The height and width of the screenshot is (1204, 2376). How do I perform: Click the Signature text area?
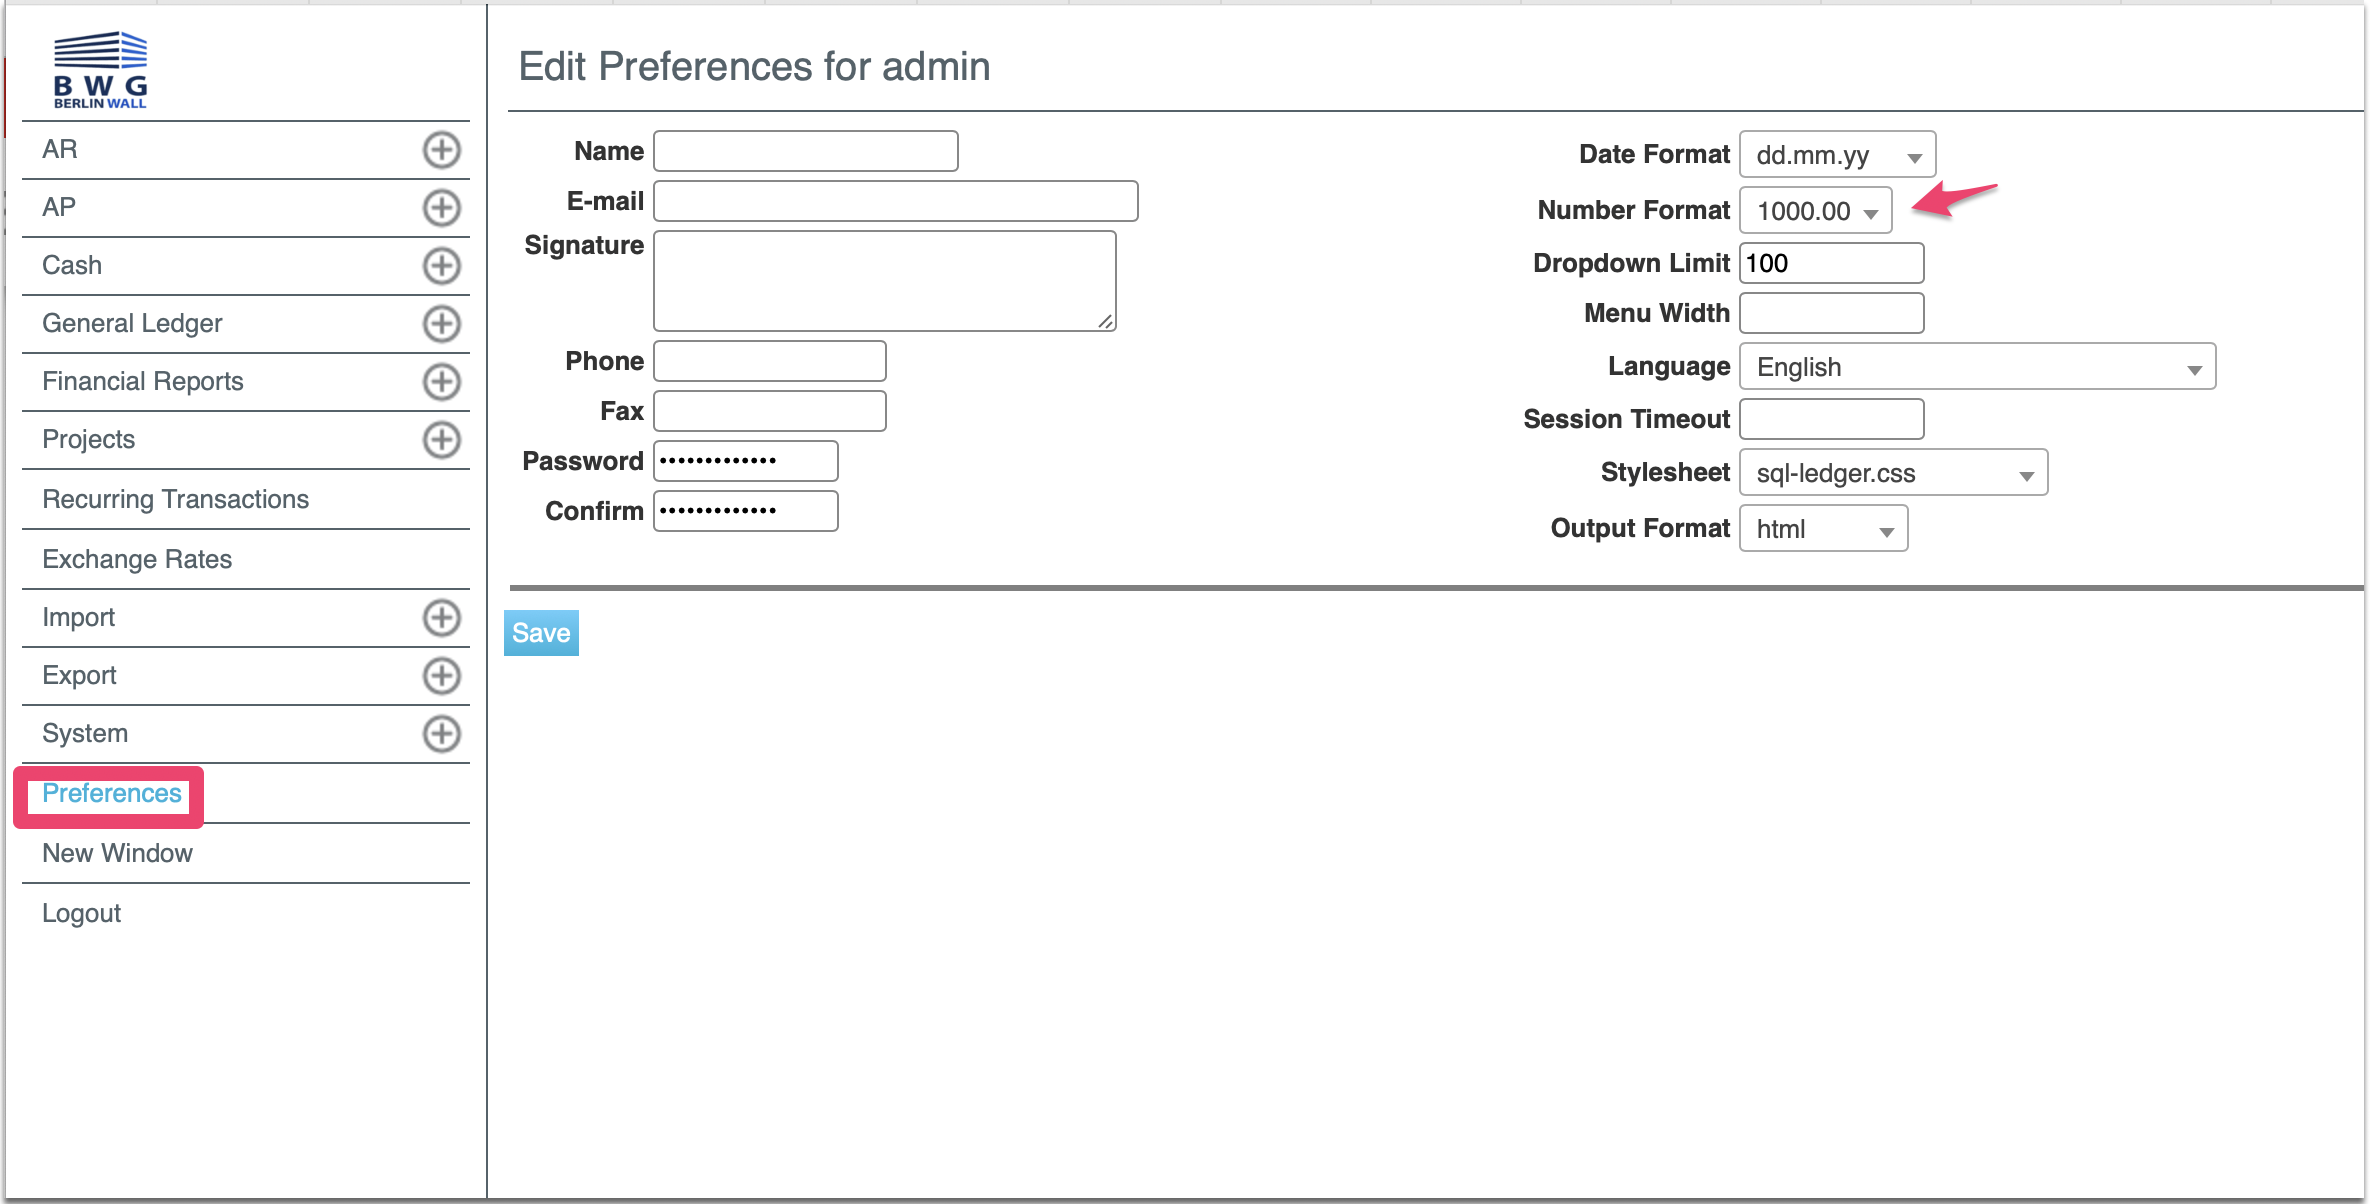[x=884, y=281]
